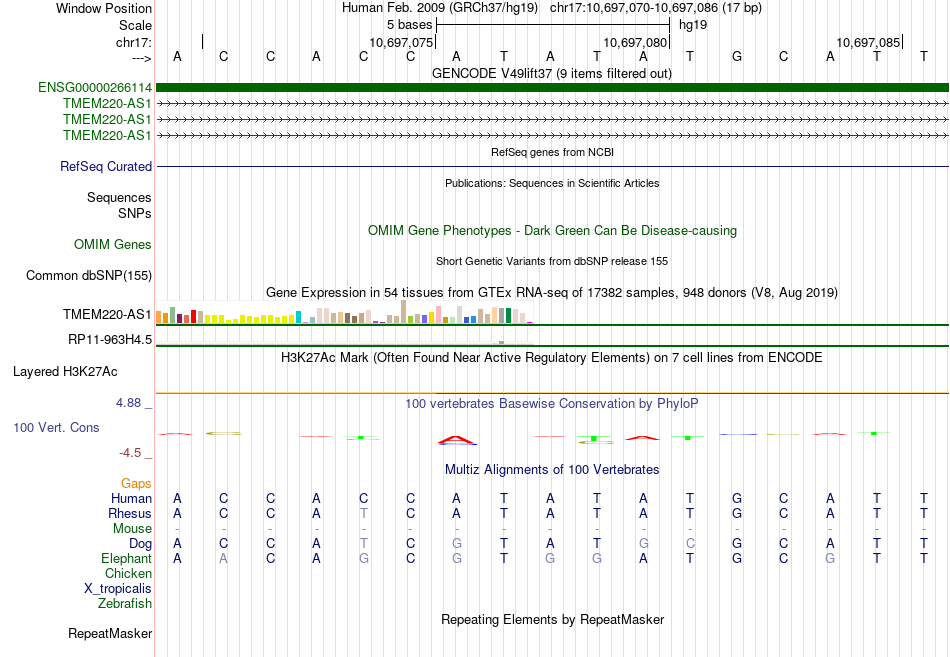
Task: Click the 10,697,085 position marker
Action: click(x=868, y=42)
